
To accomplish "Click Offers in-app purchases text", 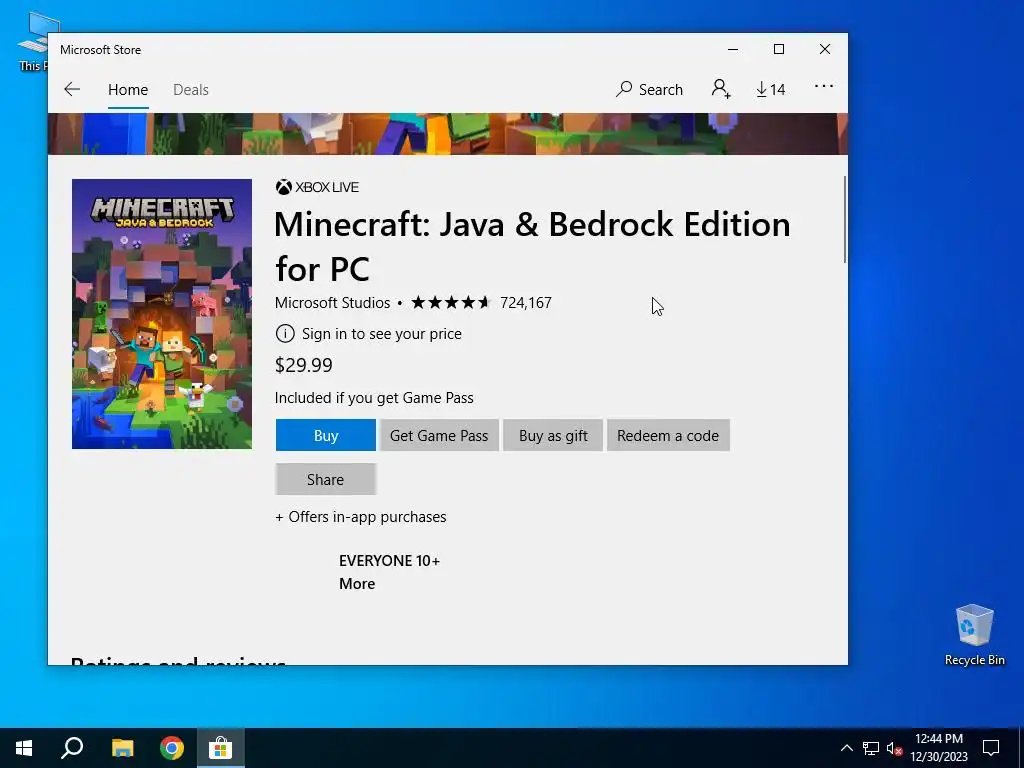I will tap(360, 517).
